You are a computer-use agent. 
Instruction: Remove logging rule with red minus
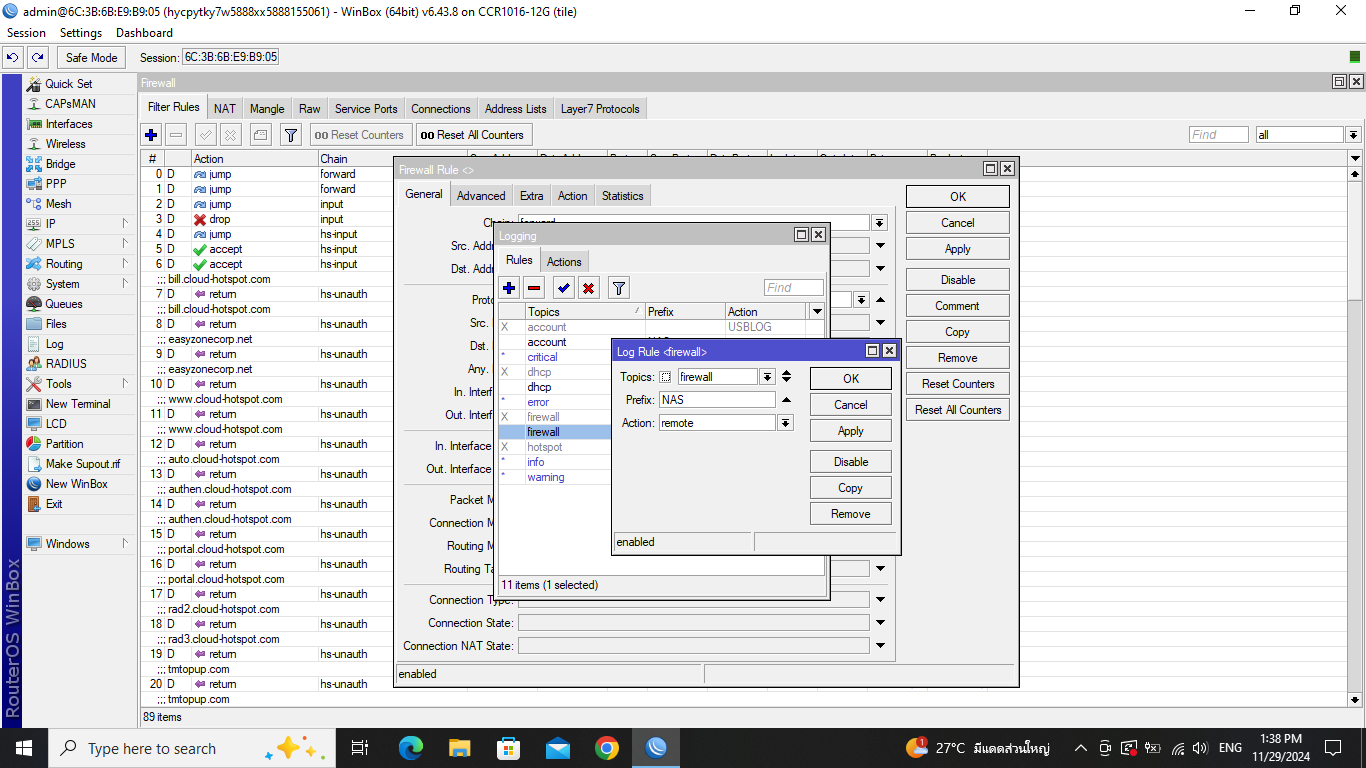tap(534, 288)
